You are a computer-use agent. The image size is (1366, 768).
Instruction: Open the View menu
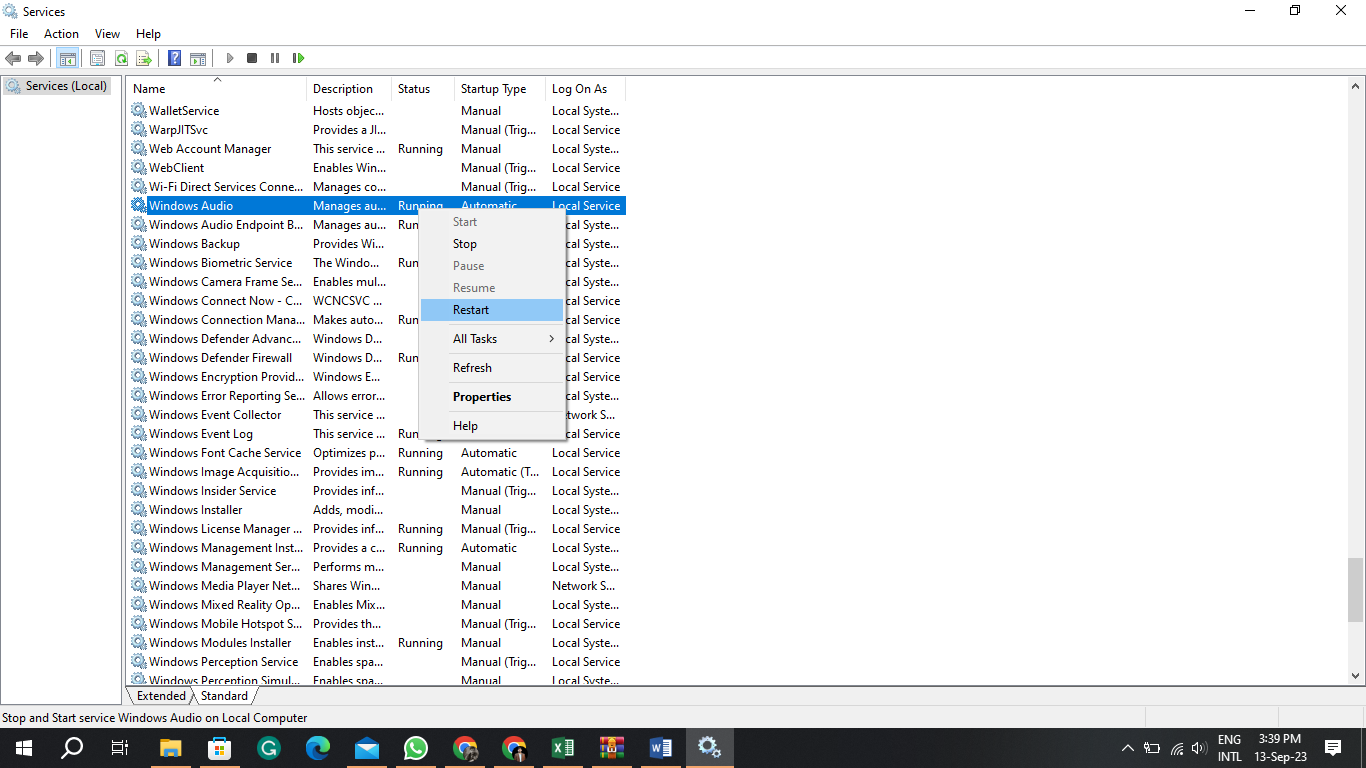[x=107, y=34]
